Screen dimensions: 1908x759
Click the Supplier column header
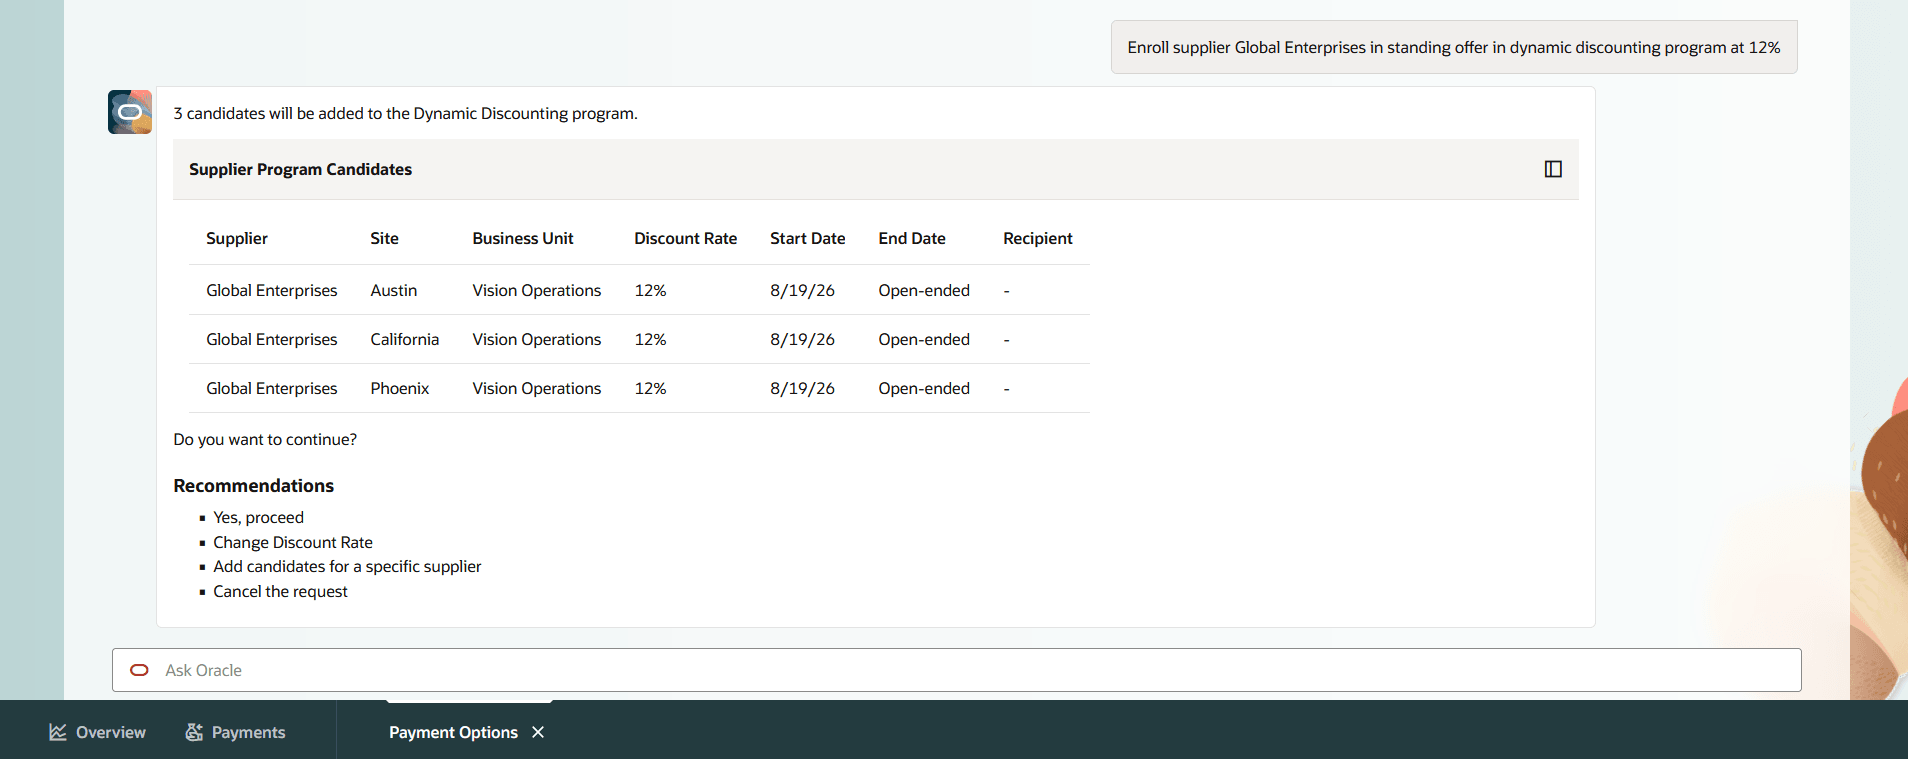click(237, 238)
